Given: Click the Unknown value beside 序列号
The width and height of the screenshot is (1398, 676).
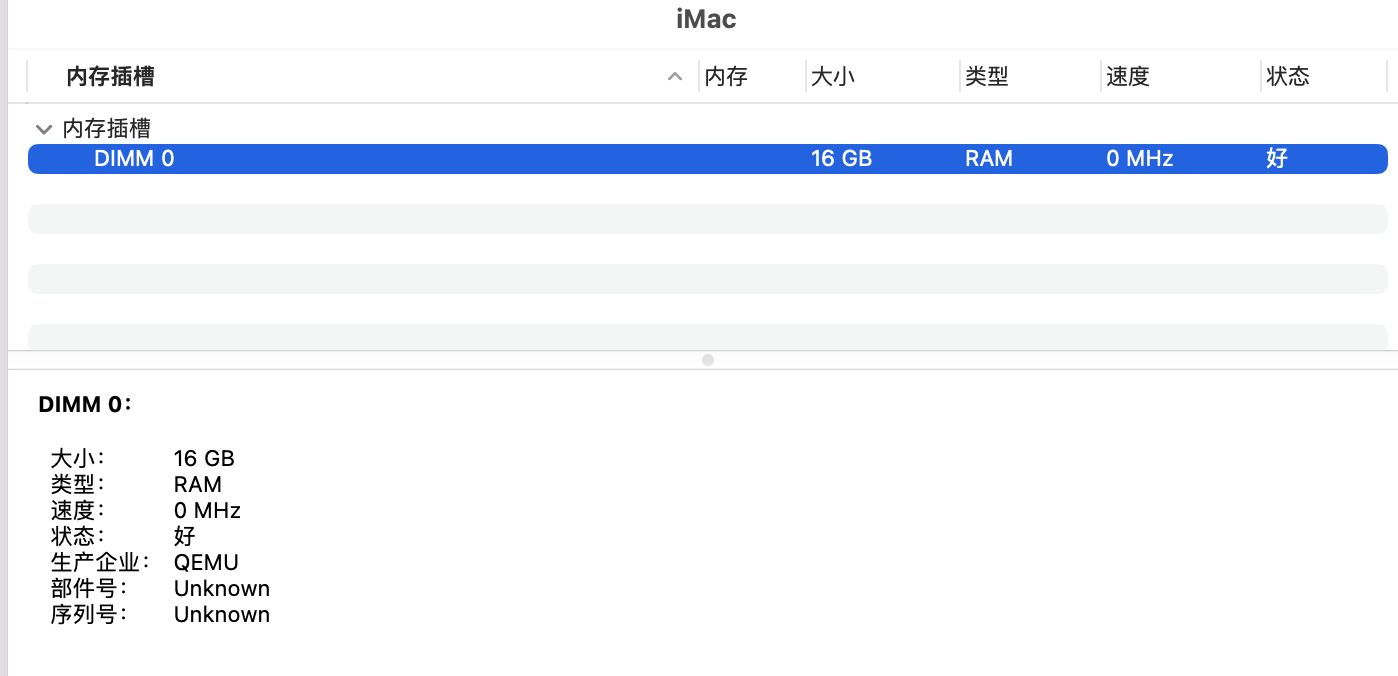Looking at the screenshot, I should coord(222,614).
